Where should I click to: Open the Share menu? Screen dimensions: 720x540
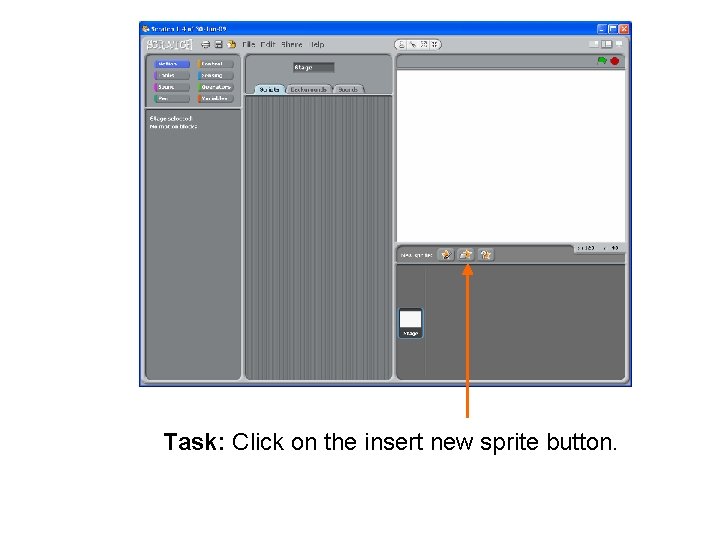[292, 45]
